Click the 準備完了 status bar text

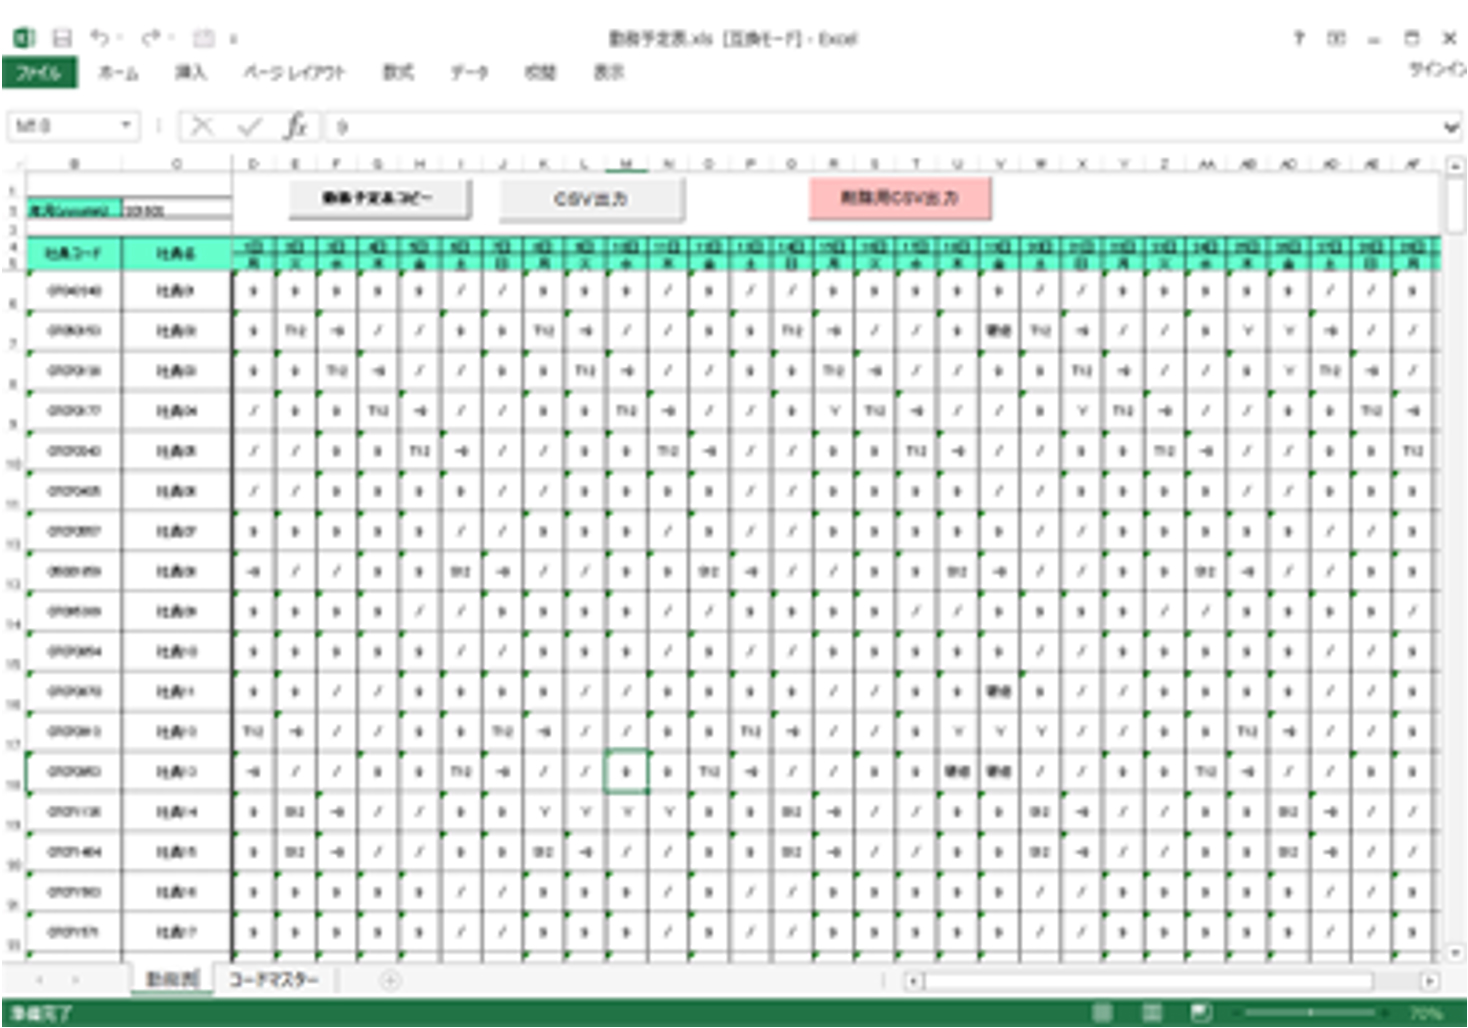point(42,1013)
